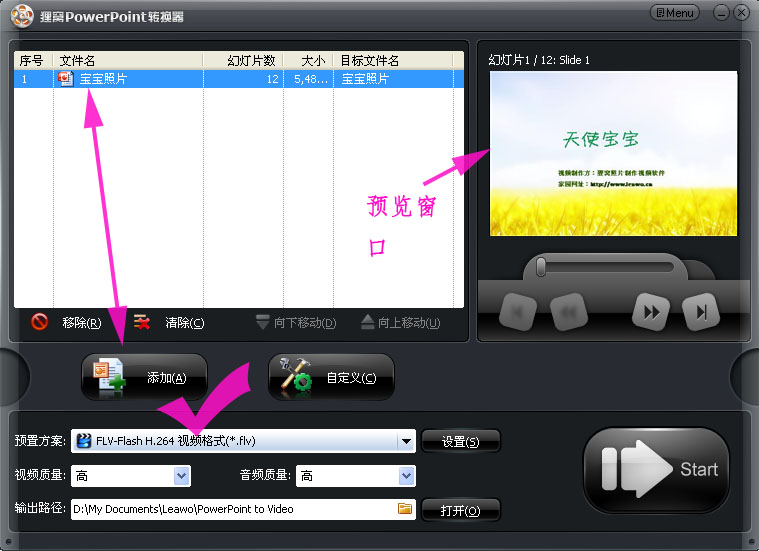This screenshot has height=551, width=759.
Task: Click the red clear icon next to 清除(C)
Action: [x=141, y=321]
